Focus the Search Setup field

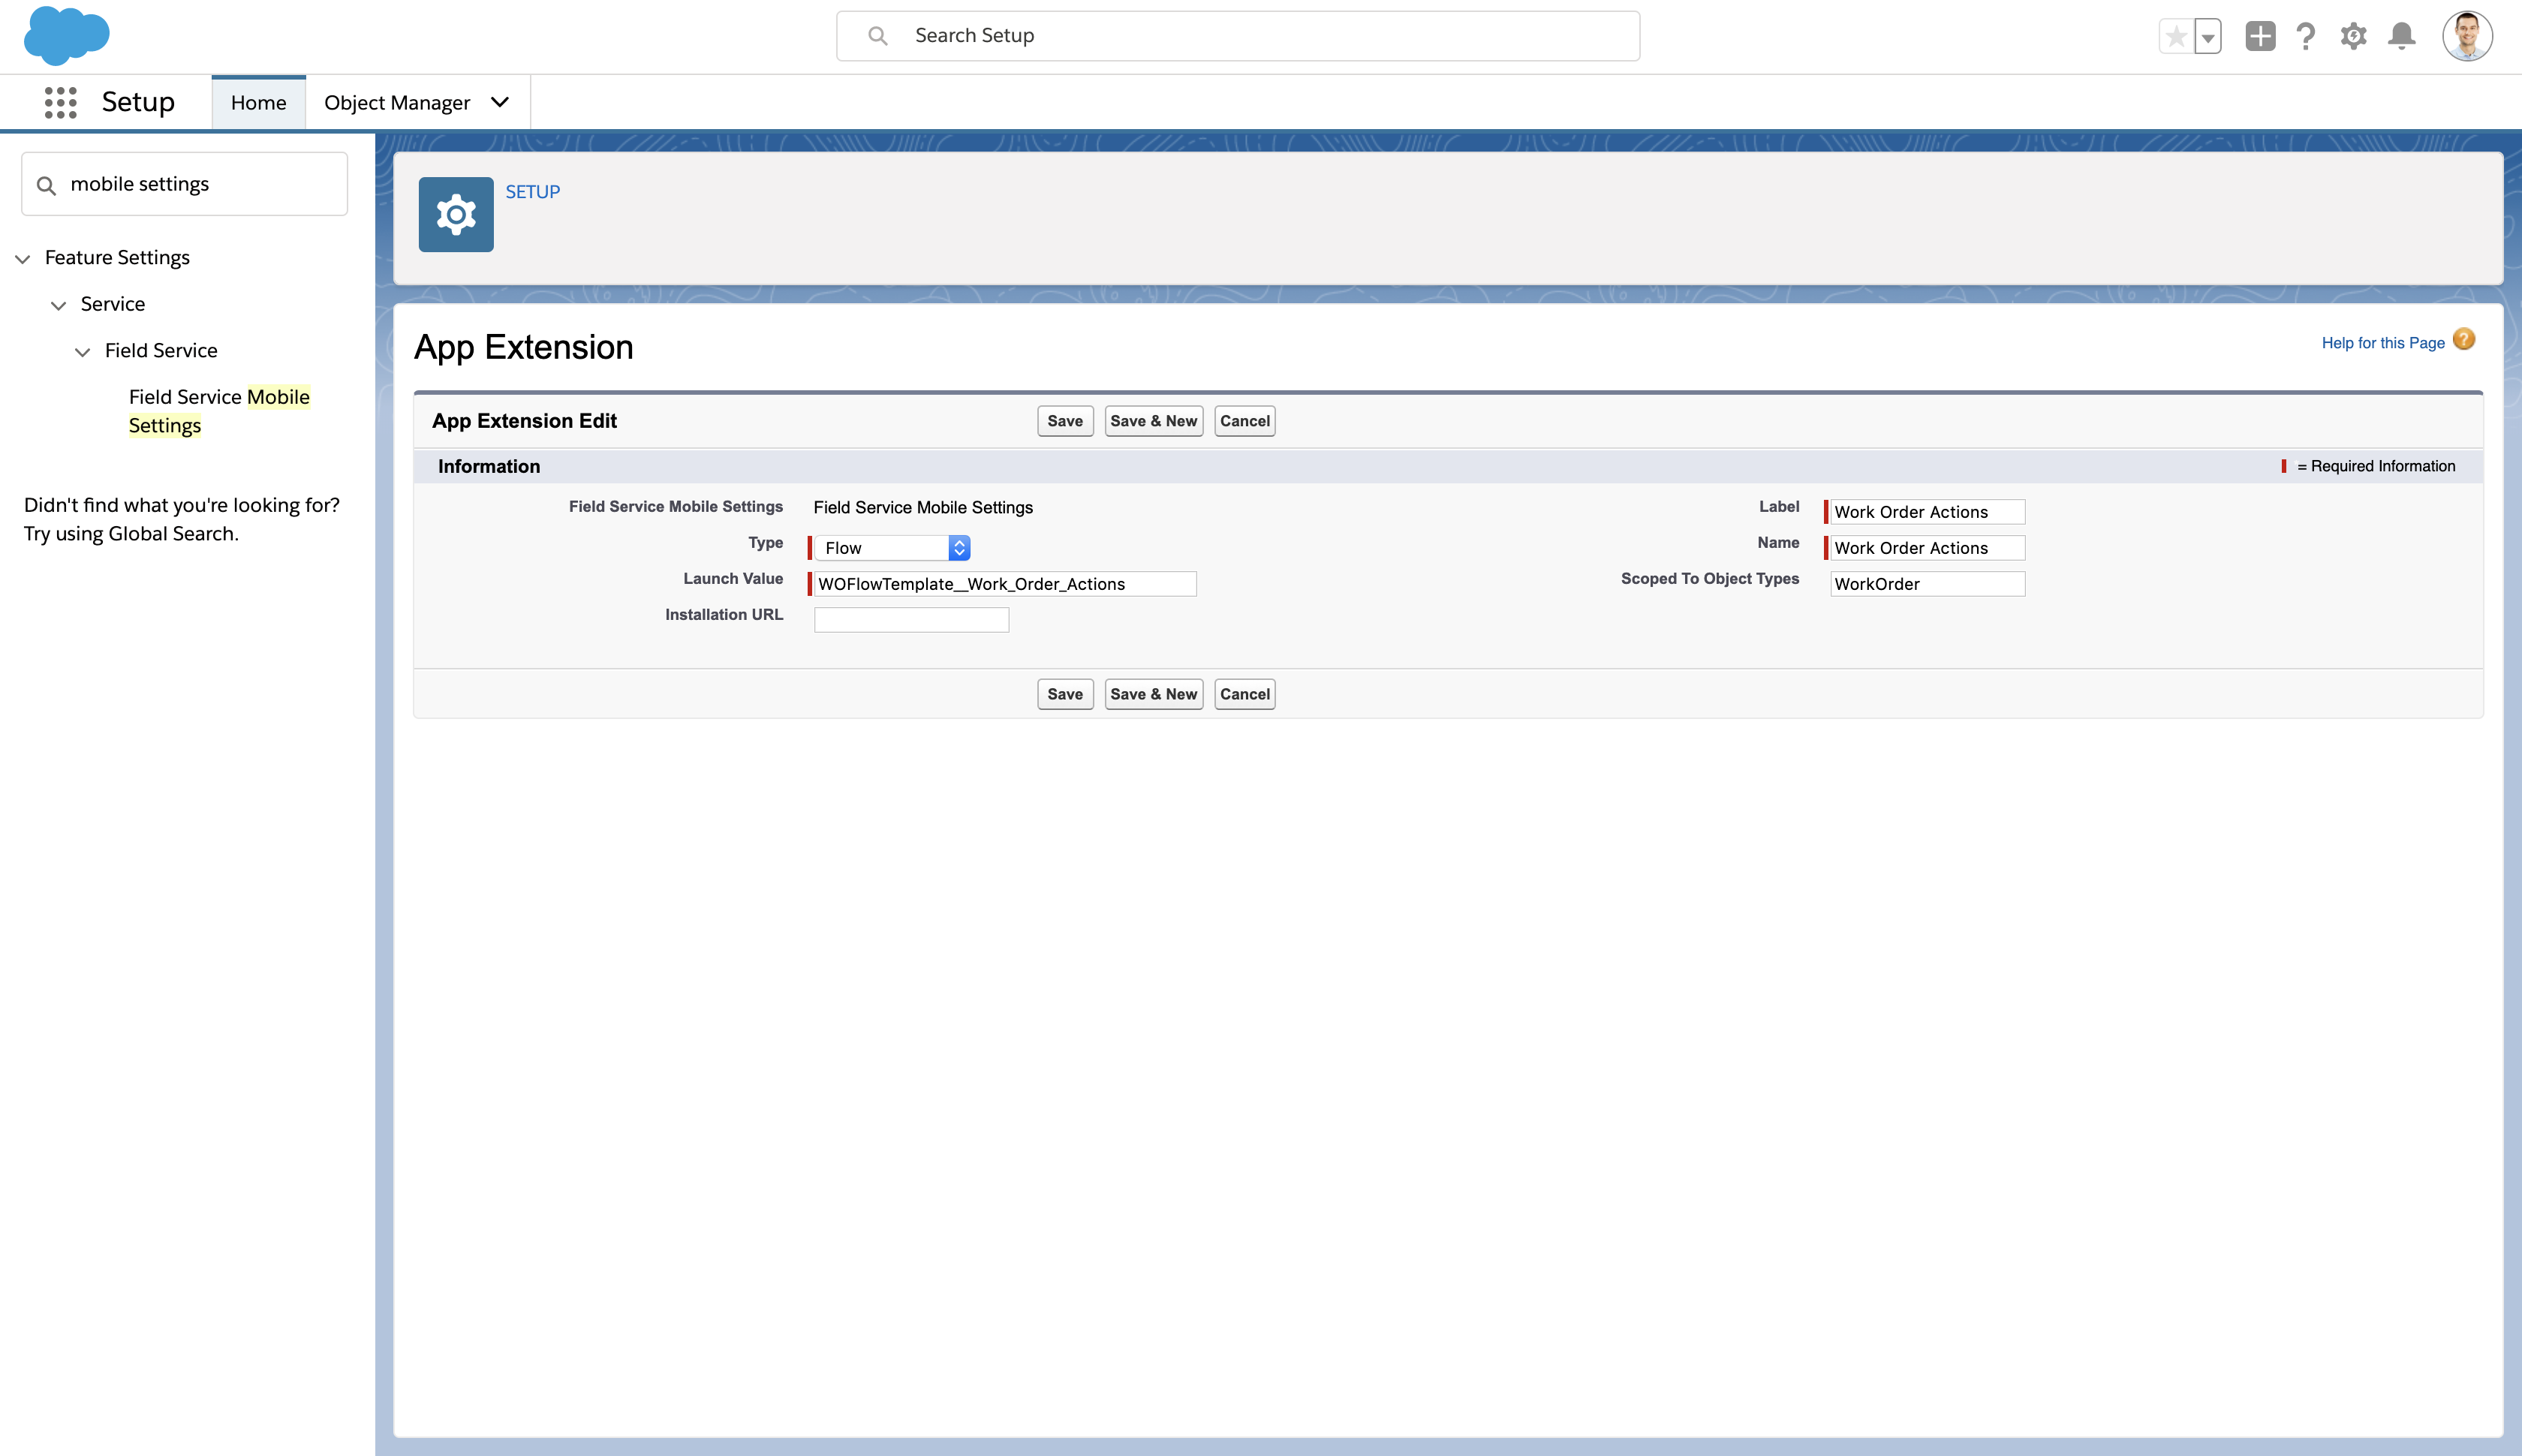click(1238, 36)
